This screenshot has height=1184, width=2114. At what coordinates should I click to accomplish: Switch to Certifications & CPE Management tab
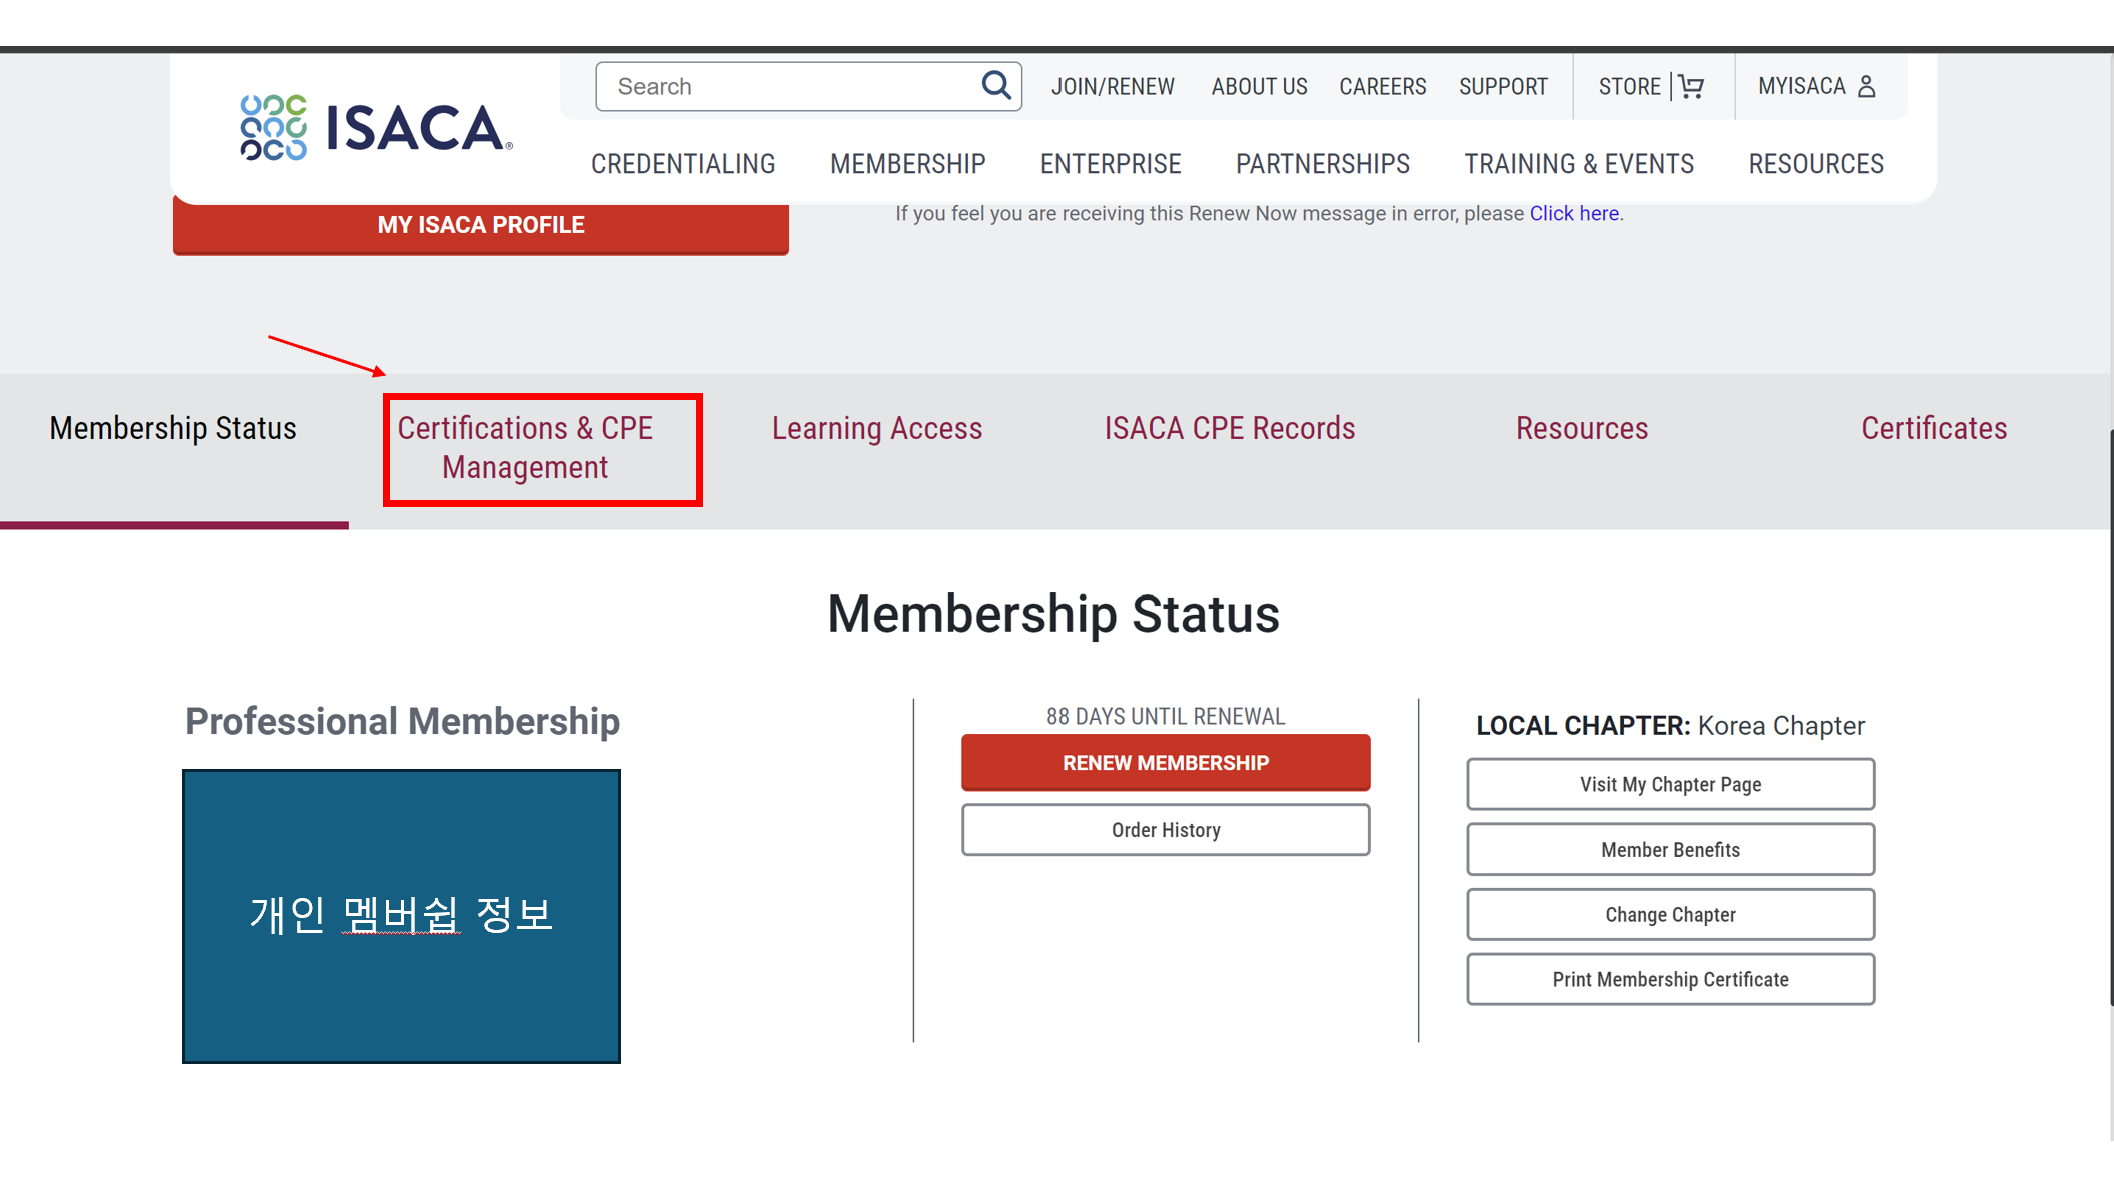click(525, 448)
